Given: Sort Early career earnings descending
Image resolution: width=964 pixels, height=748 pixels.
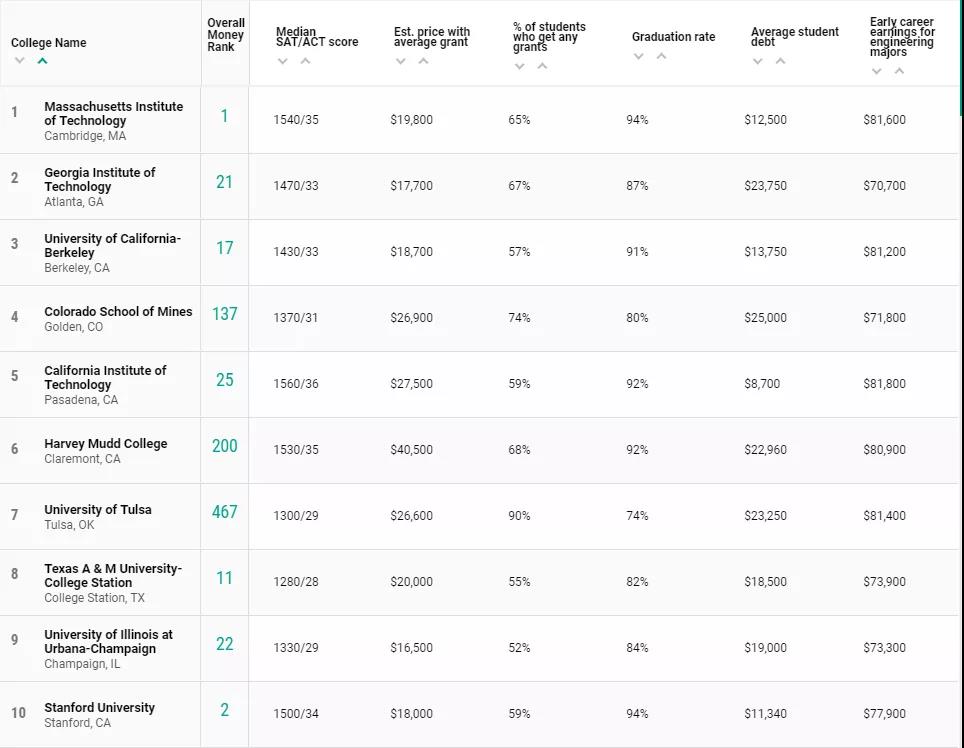Looking at the screenshot, I should click(x=877, y=71).
